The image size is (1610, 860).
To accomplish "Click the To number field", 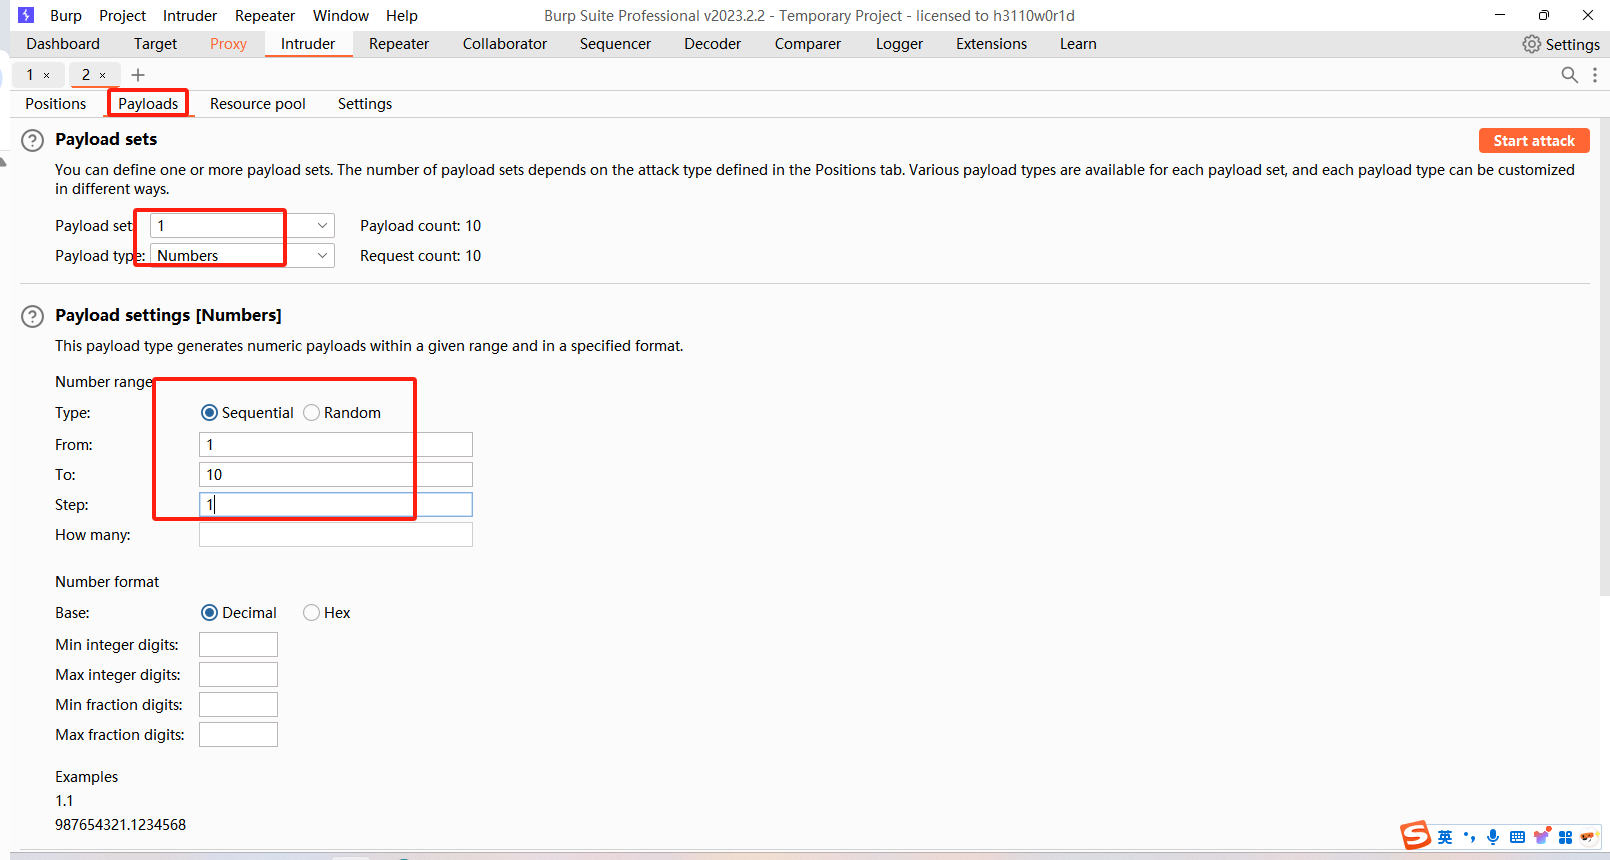I will [336, 475].
